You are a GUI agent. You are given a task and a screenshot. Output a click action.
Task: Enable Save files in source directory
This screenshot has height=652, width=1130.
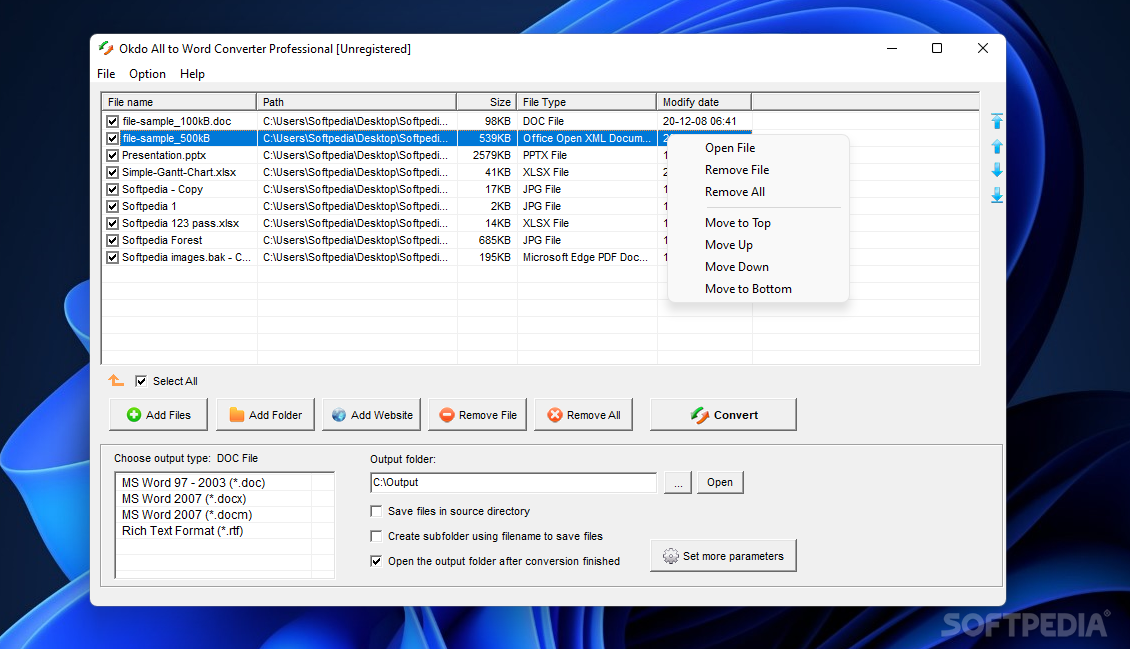pyautogui.click(x=376, y=511)
